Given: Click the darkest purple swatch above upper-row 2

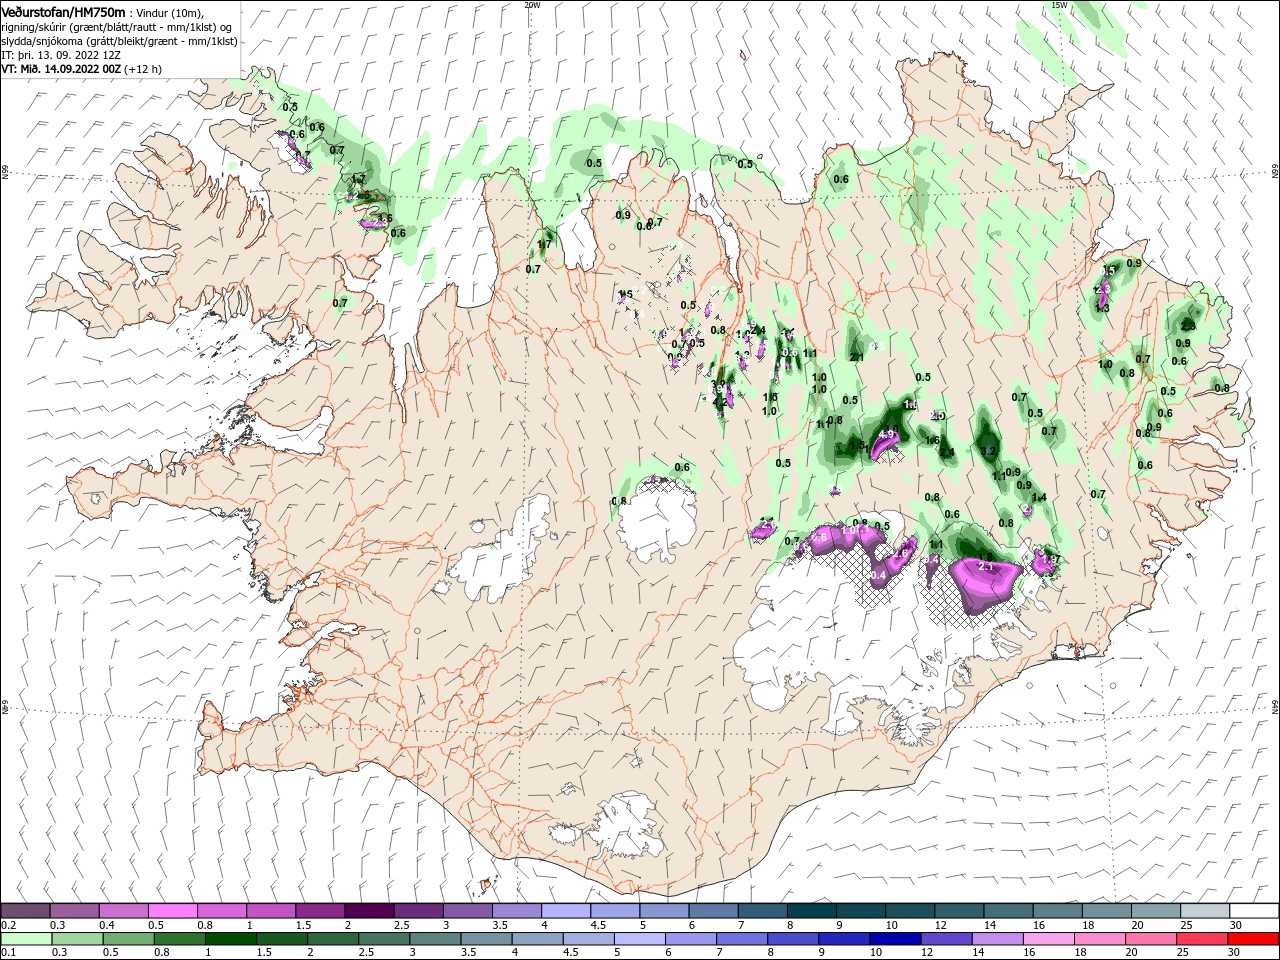Looking at the screenshot, I should click(x=369, y=911).
